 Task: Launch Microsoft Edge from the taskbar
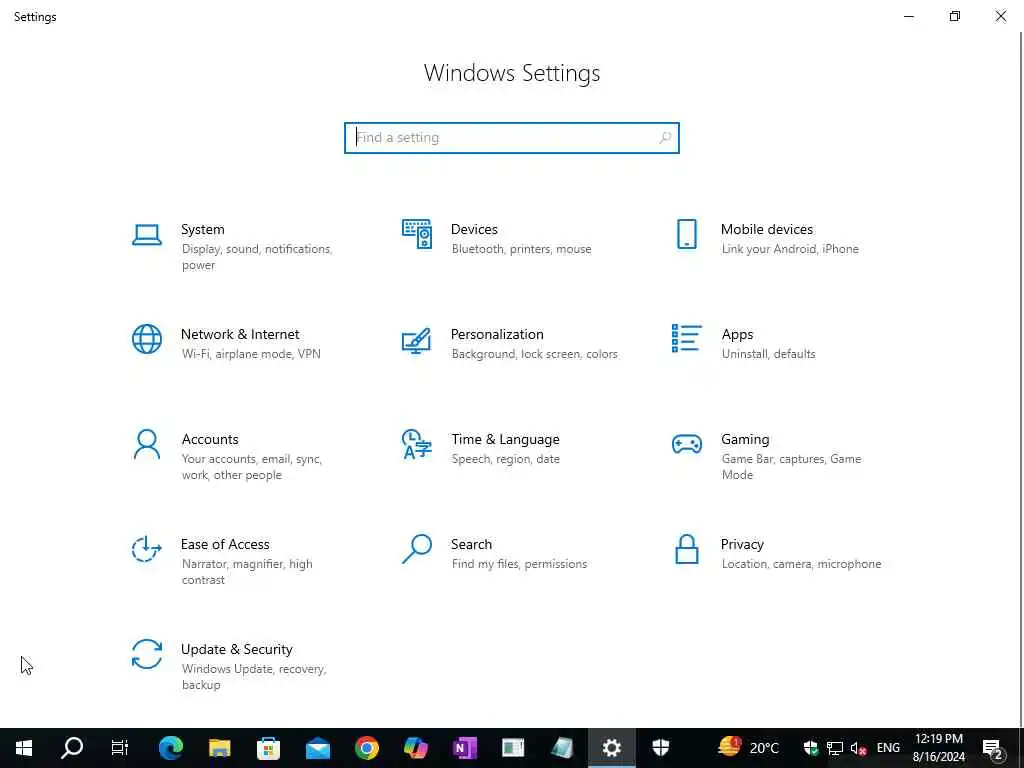click(x=170, y=748)
